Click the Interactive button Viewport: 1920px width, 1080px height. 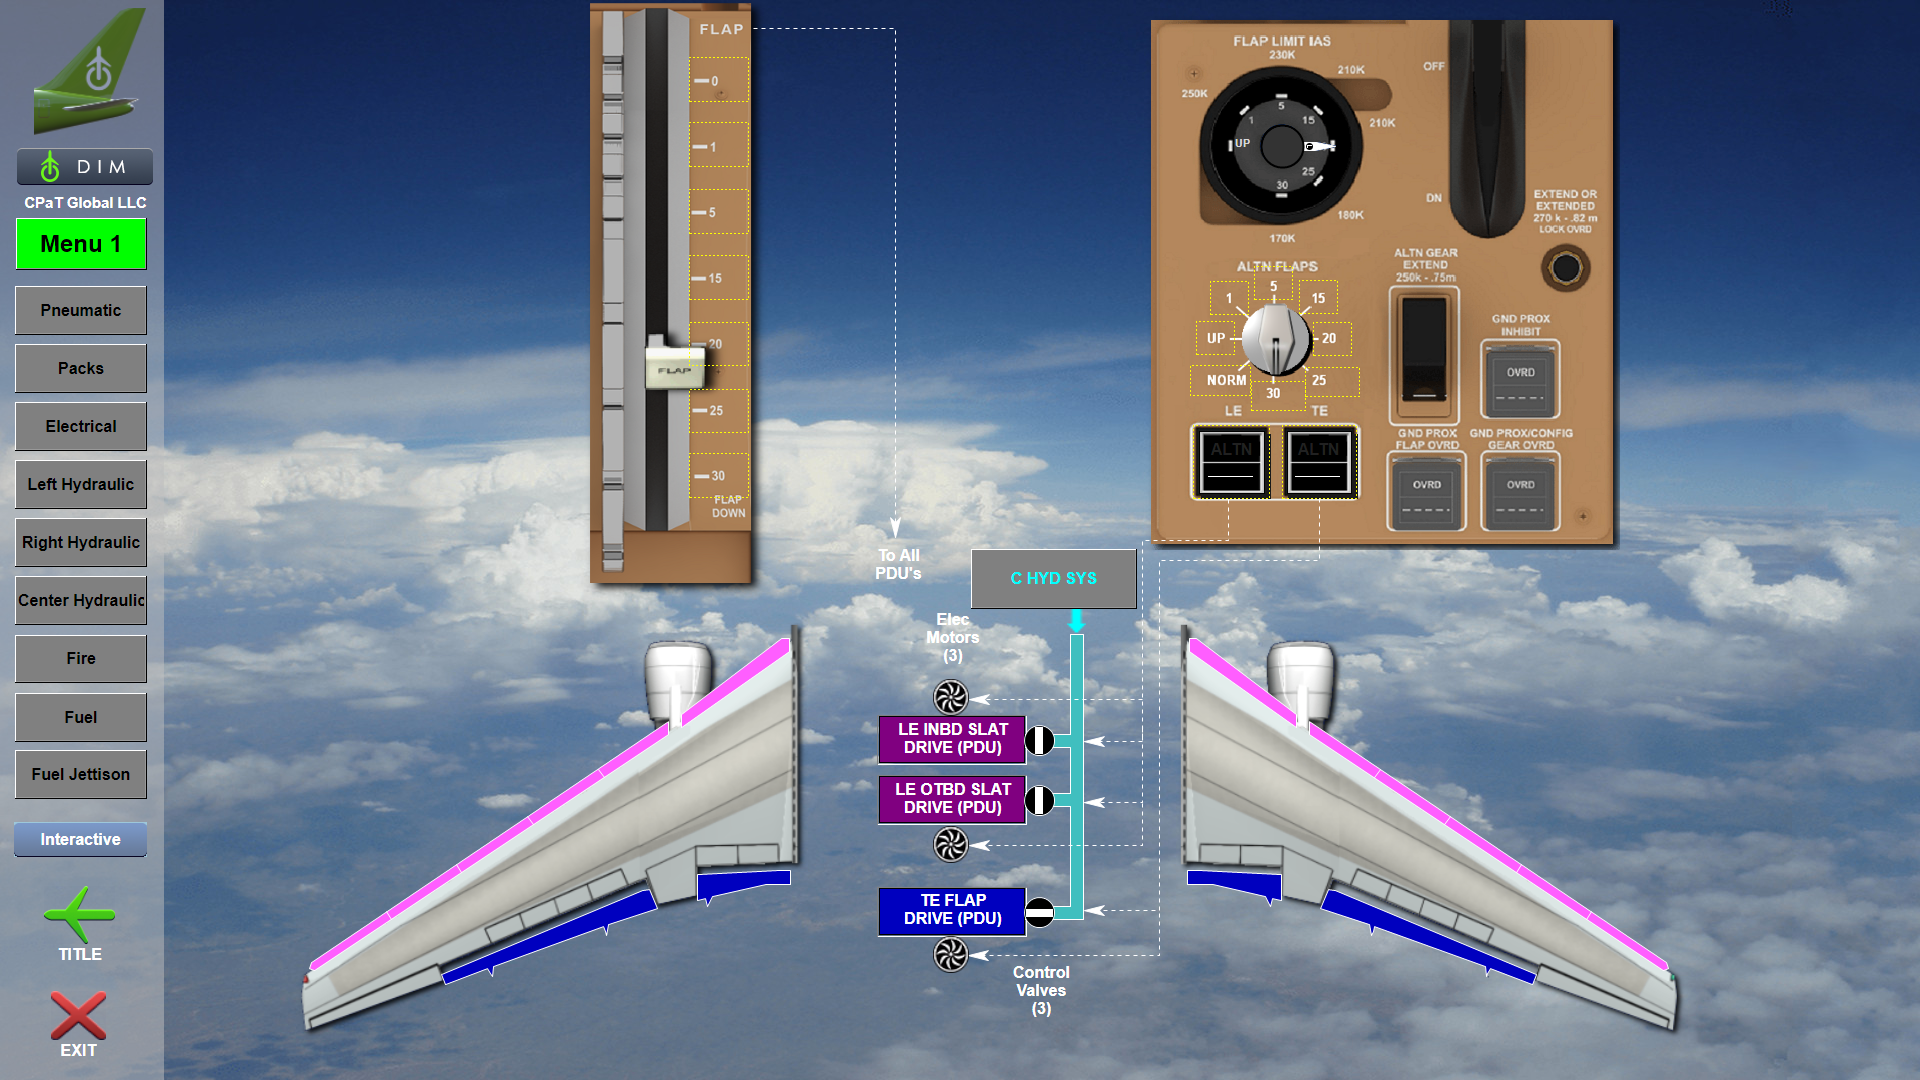click(80, 839)
